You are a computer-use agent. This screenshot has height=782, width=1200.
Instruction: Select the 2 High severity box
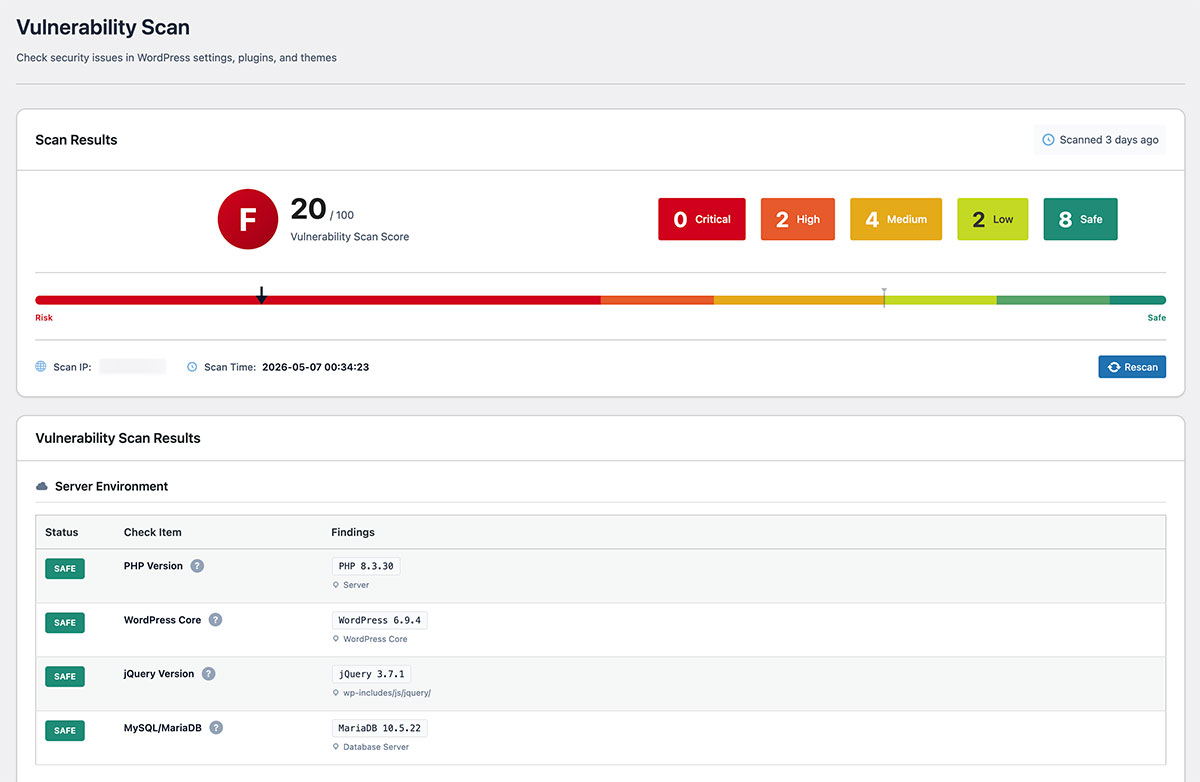[798, 219]
